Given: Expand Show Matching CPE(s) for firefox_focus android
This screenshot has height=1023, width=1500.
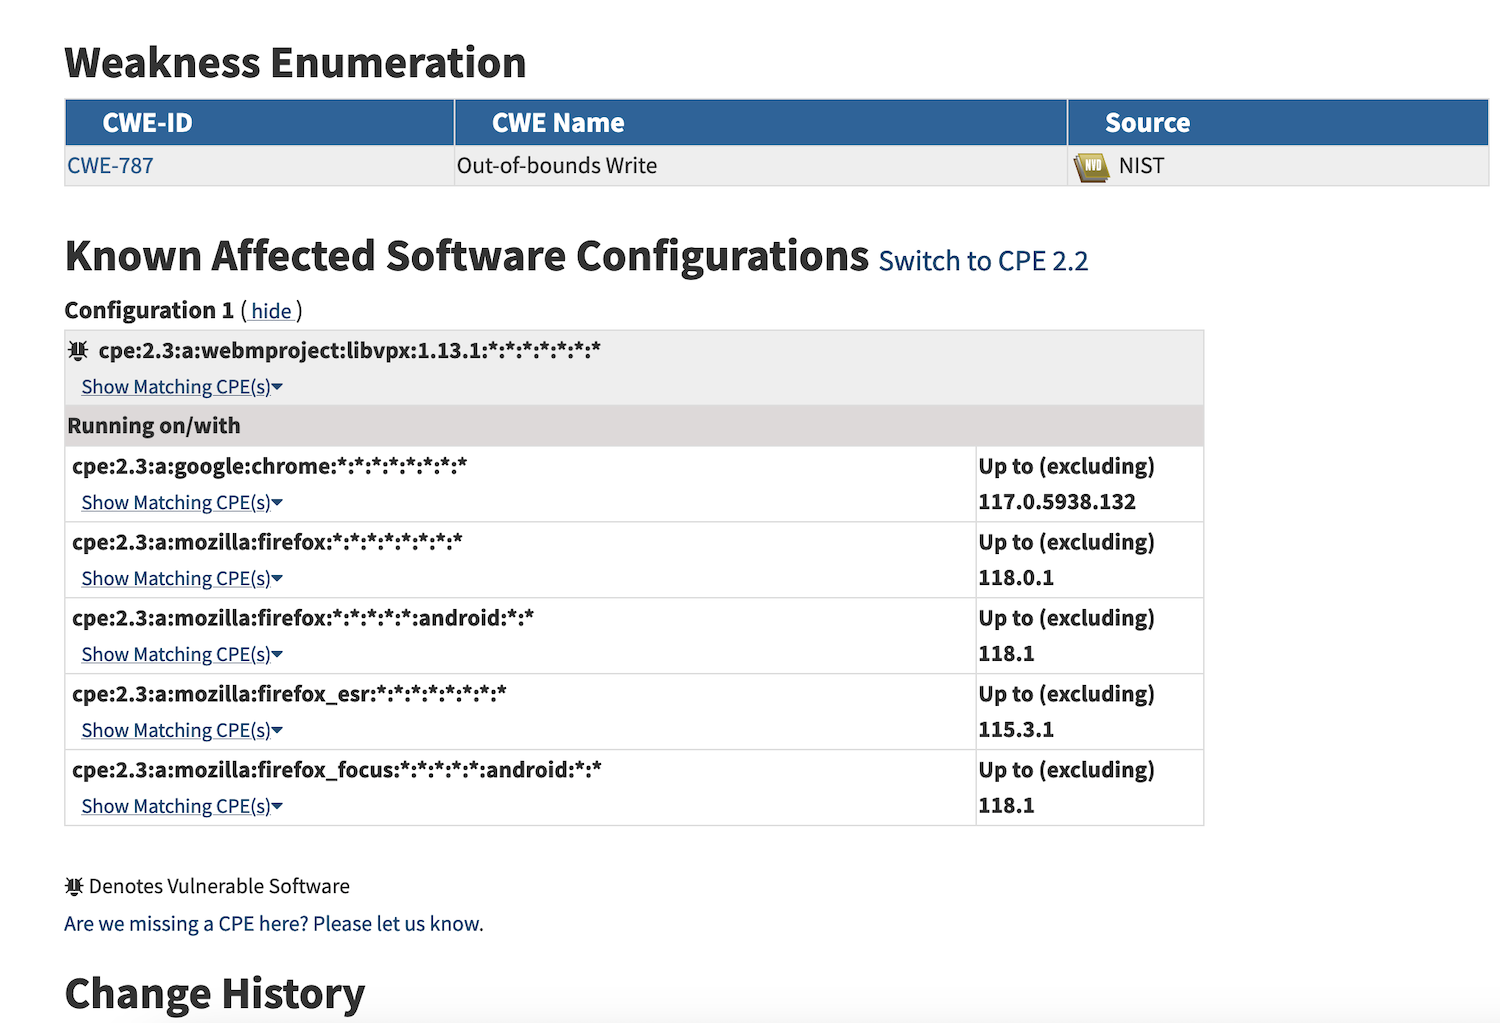Looking at the screenshot, I should click(182, 807).
